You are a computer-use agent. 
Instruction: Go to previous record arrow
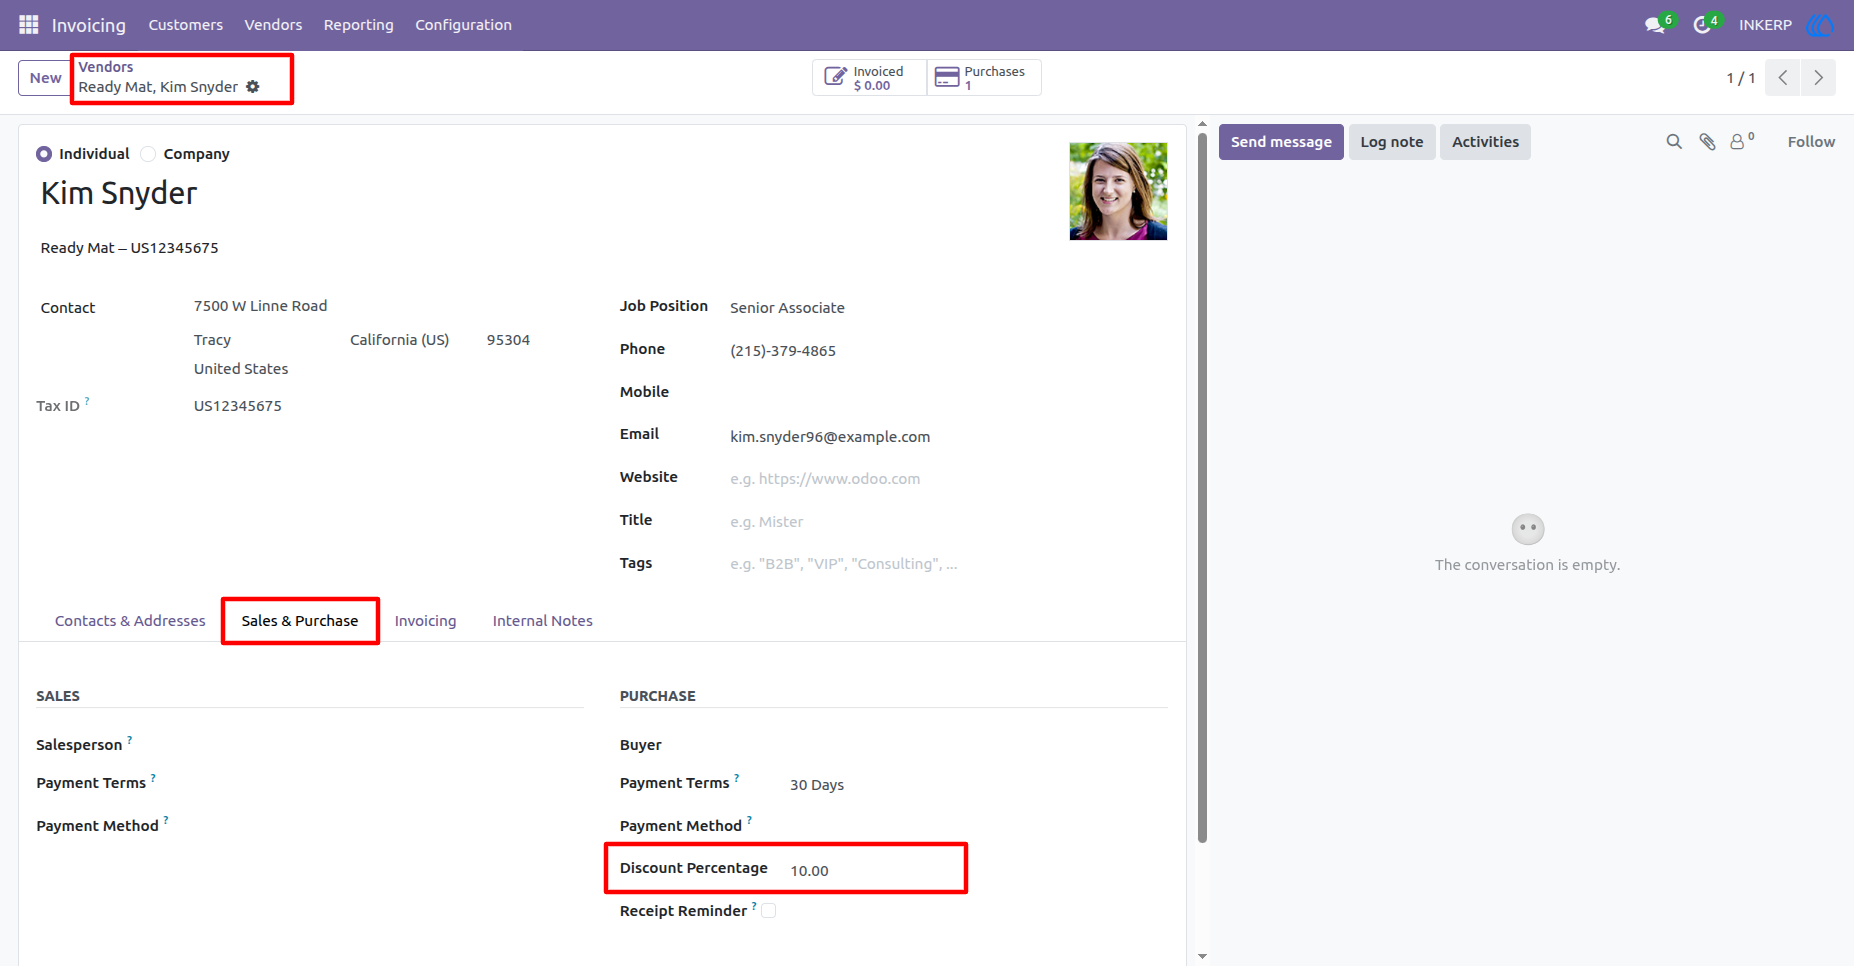click(x=1783, y=78)
